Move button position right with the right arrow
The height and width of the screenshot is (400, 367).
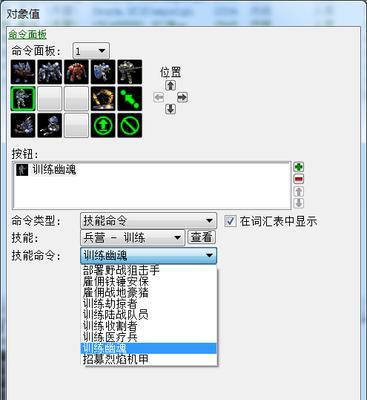click(x=182, y=97)
